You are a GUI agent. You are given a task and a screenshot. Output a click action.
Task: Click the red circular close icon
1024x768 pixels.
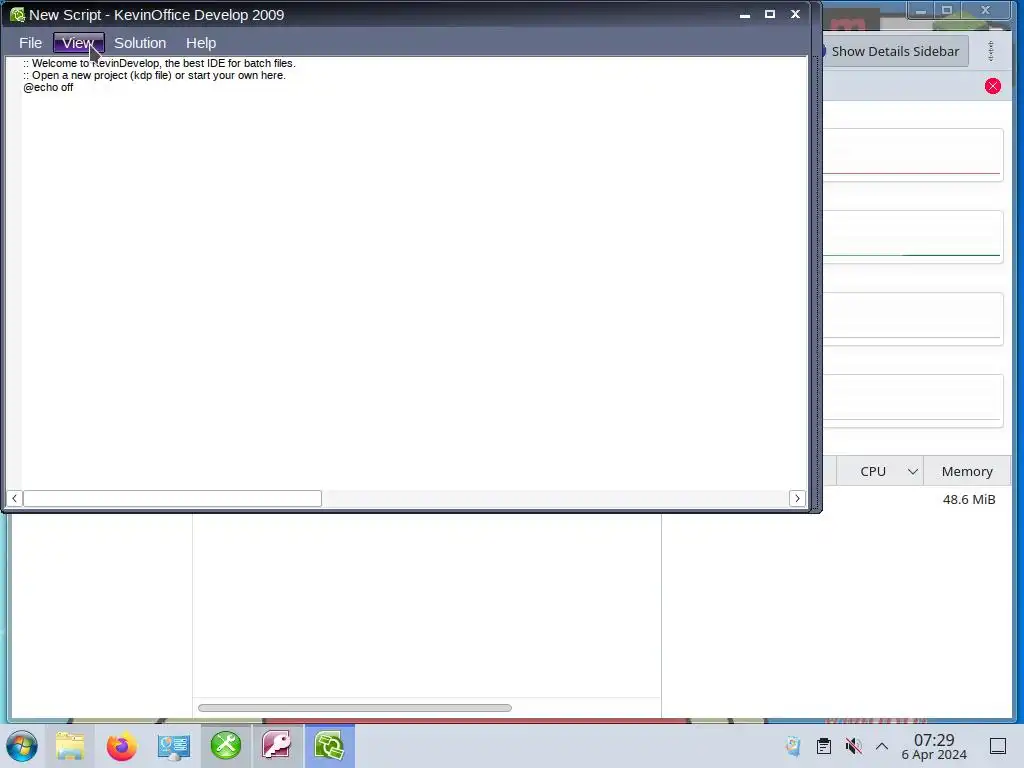[x=993, y=86]
